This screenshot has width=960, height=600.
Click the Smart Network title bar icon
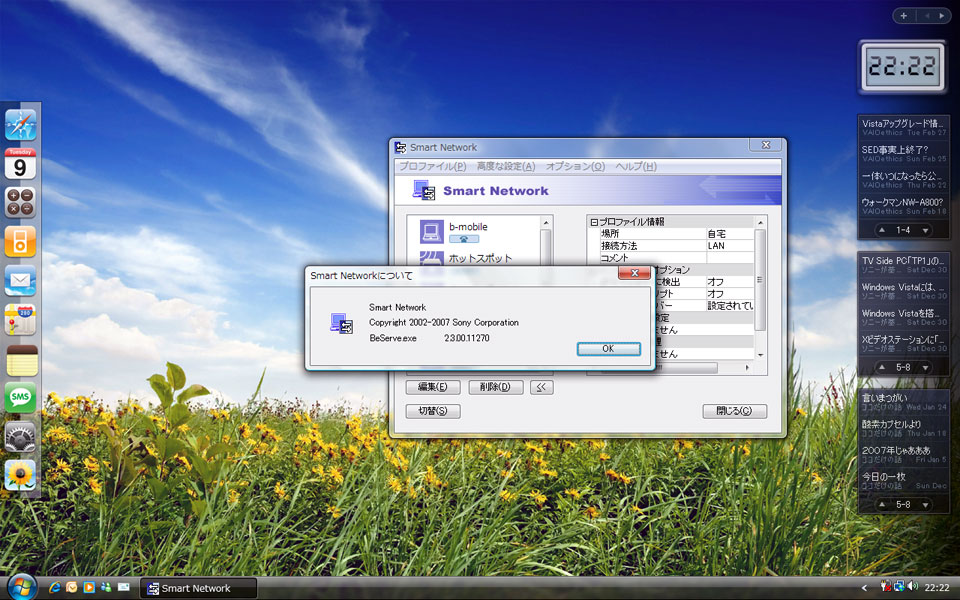coord(401,148)
